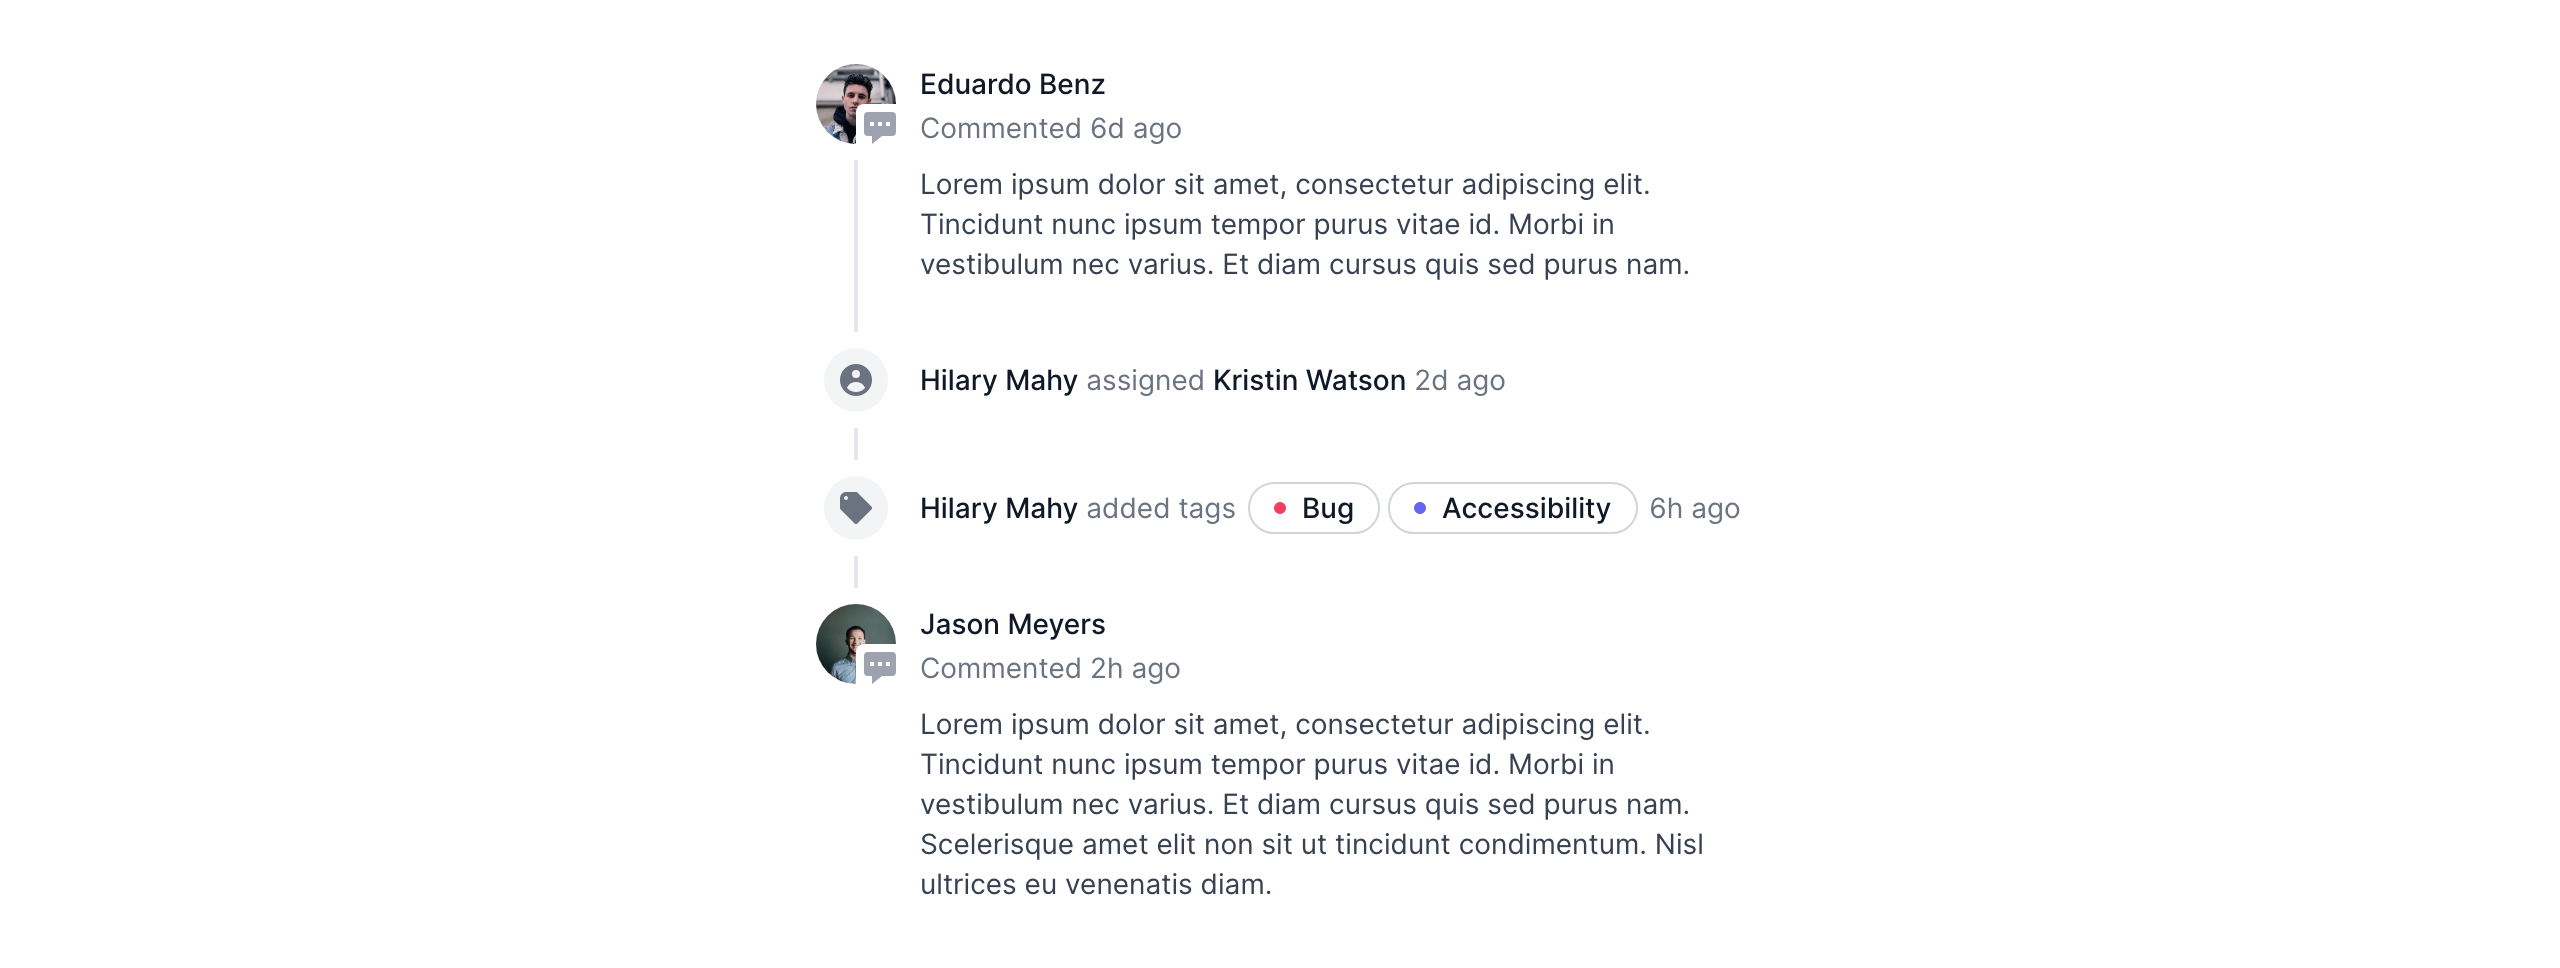The image size is (2560, 968).
Task: Click the tag icon in the timeline
Action: pyautogui.click(x=856, y=509)
